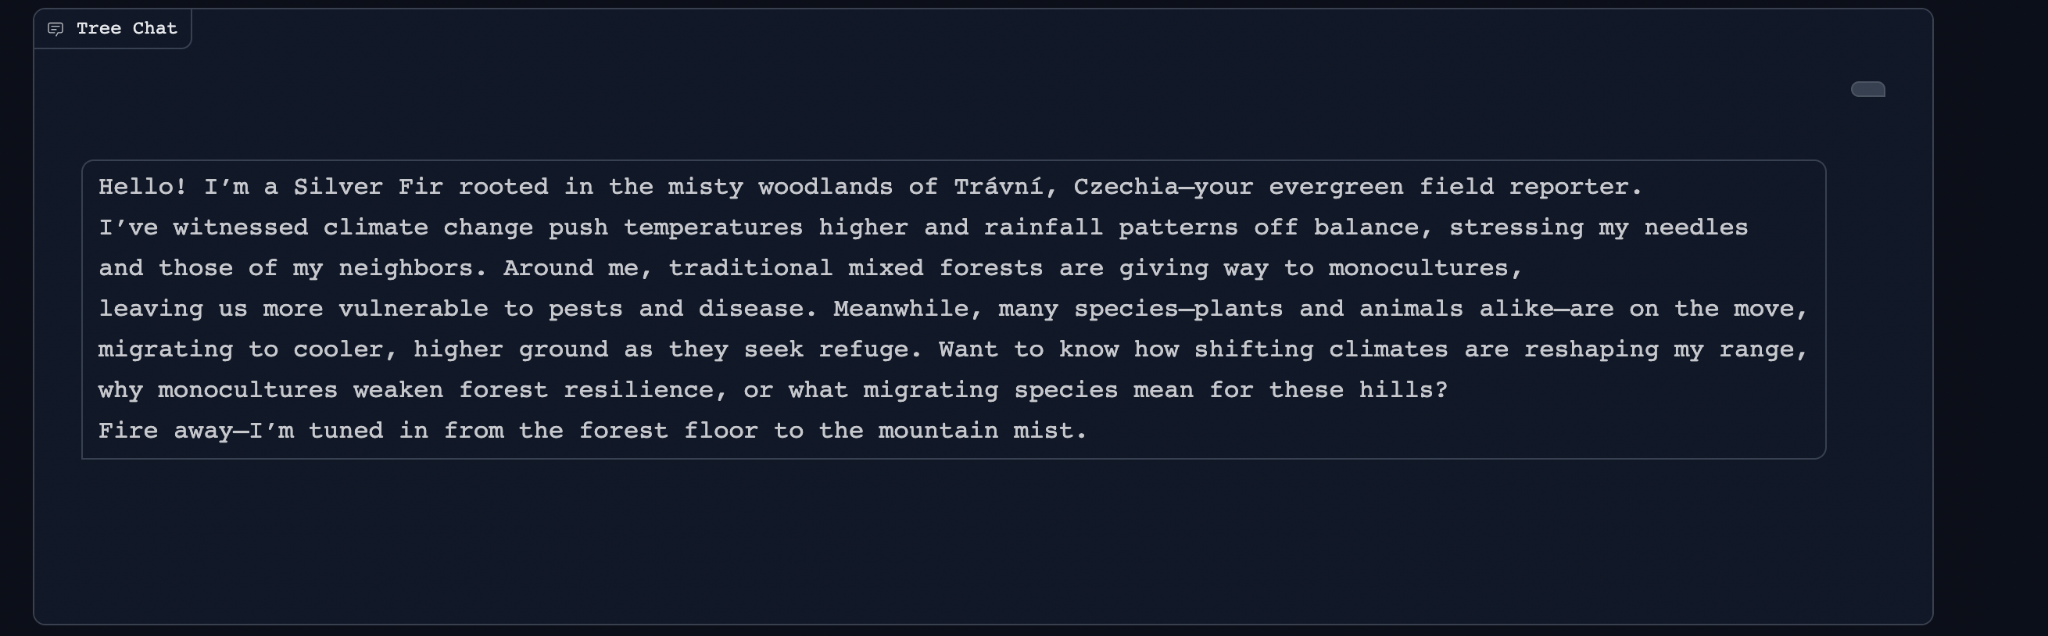Click "Fire away" in the last line
The height and width of the screenshot is (636, 2048).
click(x=165, y=431)
